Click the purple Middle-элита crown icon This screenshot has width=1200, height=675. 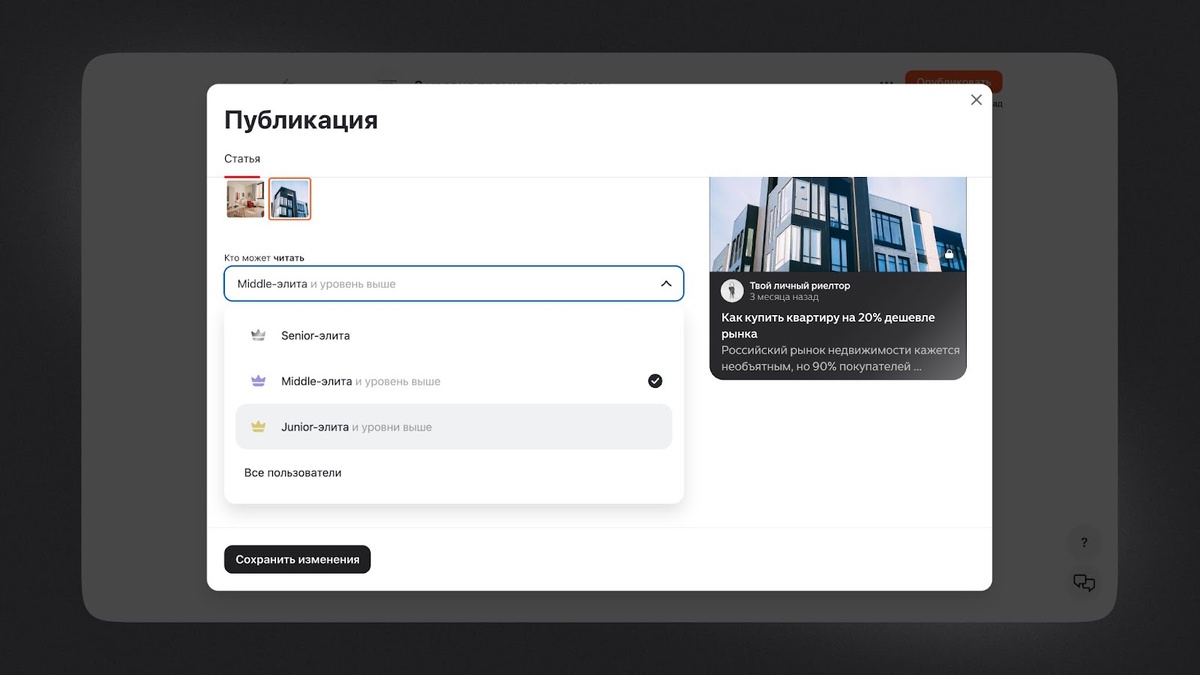[x=258, y=381]
